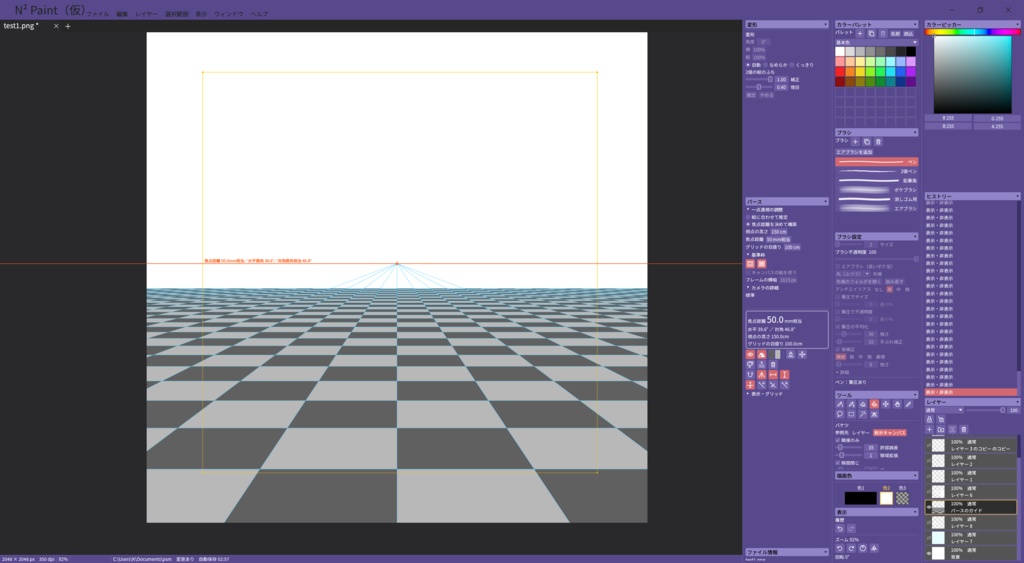Click the エアブラシを追加 button

(x=854, y=152)
